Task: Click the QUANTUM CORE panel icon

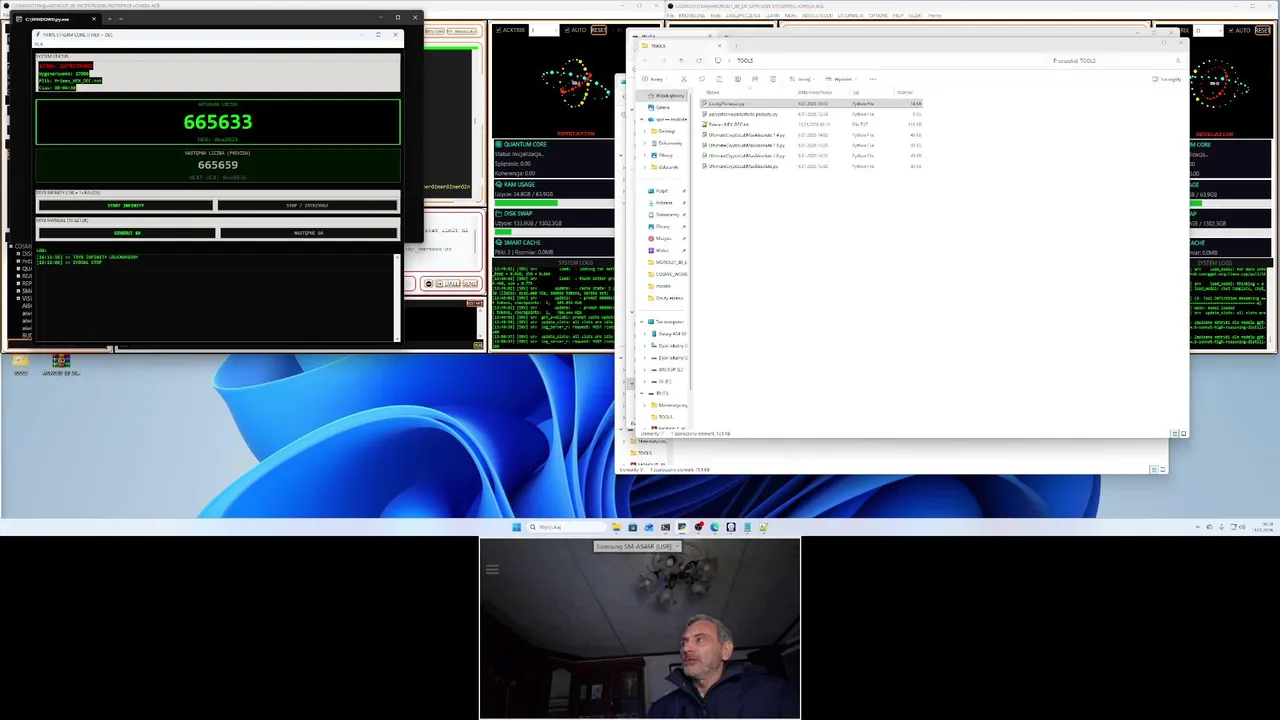Action: point(498,144)
